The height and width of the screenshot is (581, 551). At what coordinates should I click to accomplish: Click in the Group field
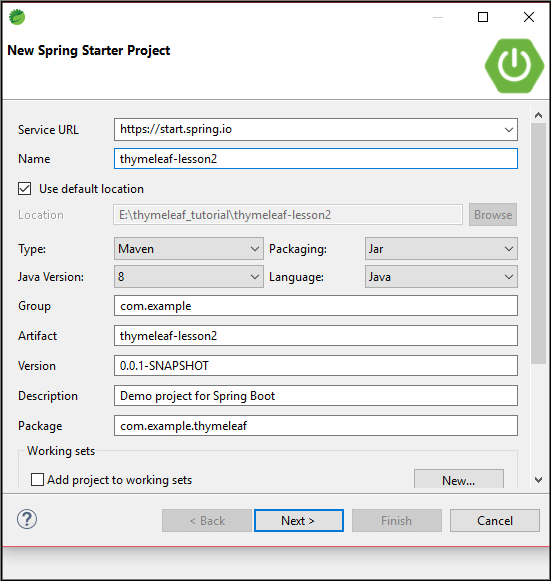[x=316, y=306]
